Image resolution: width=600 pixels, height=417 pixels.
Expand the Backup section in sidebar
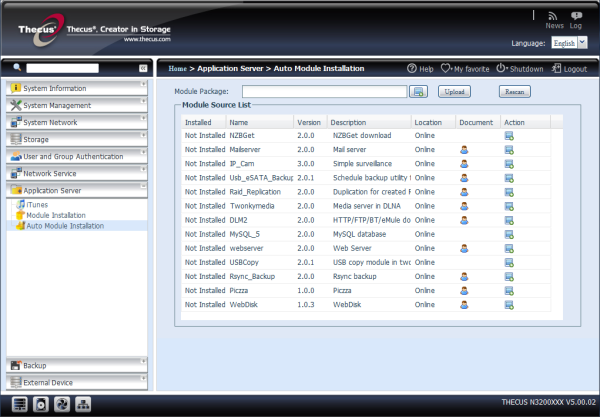point(75,365)
